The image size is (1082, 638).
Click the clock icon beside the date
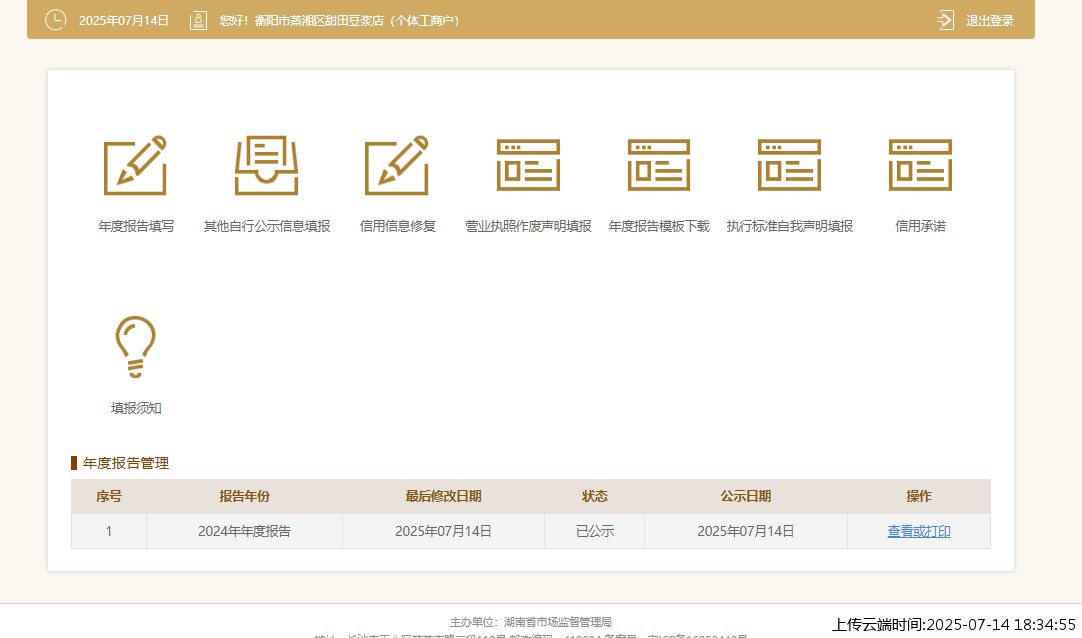click(x=55, y=20)
